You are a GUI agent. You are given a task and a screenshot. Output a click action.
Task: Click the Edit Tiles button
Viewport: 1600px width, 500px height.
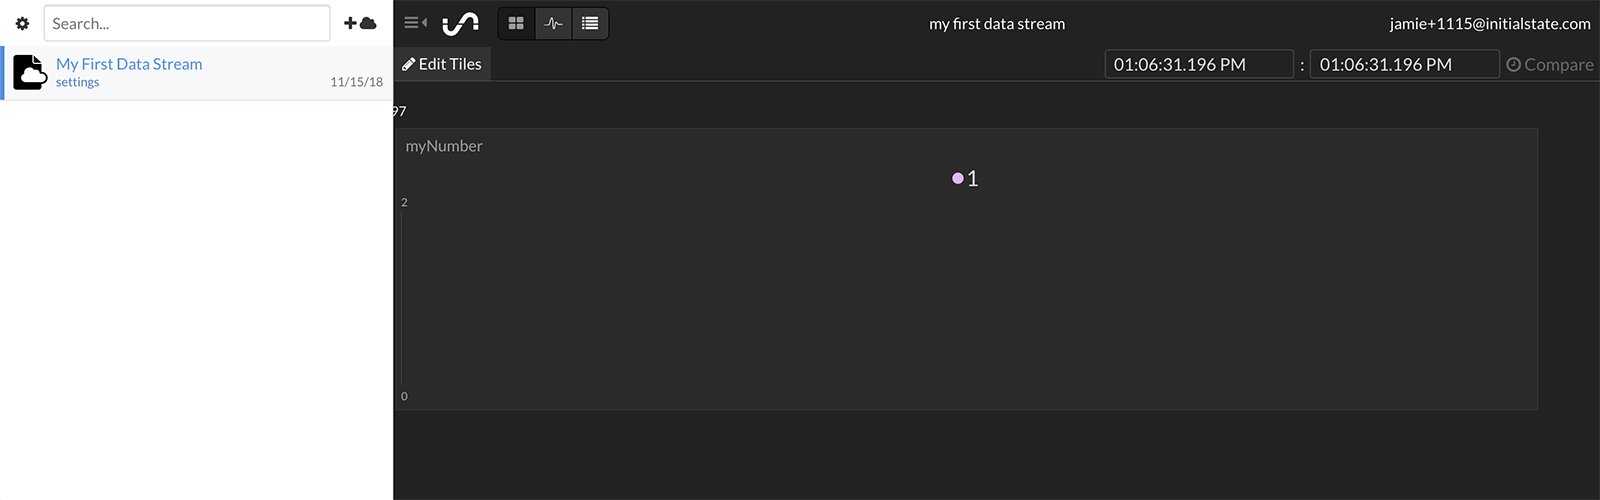(x=442, y=64)
